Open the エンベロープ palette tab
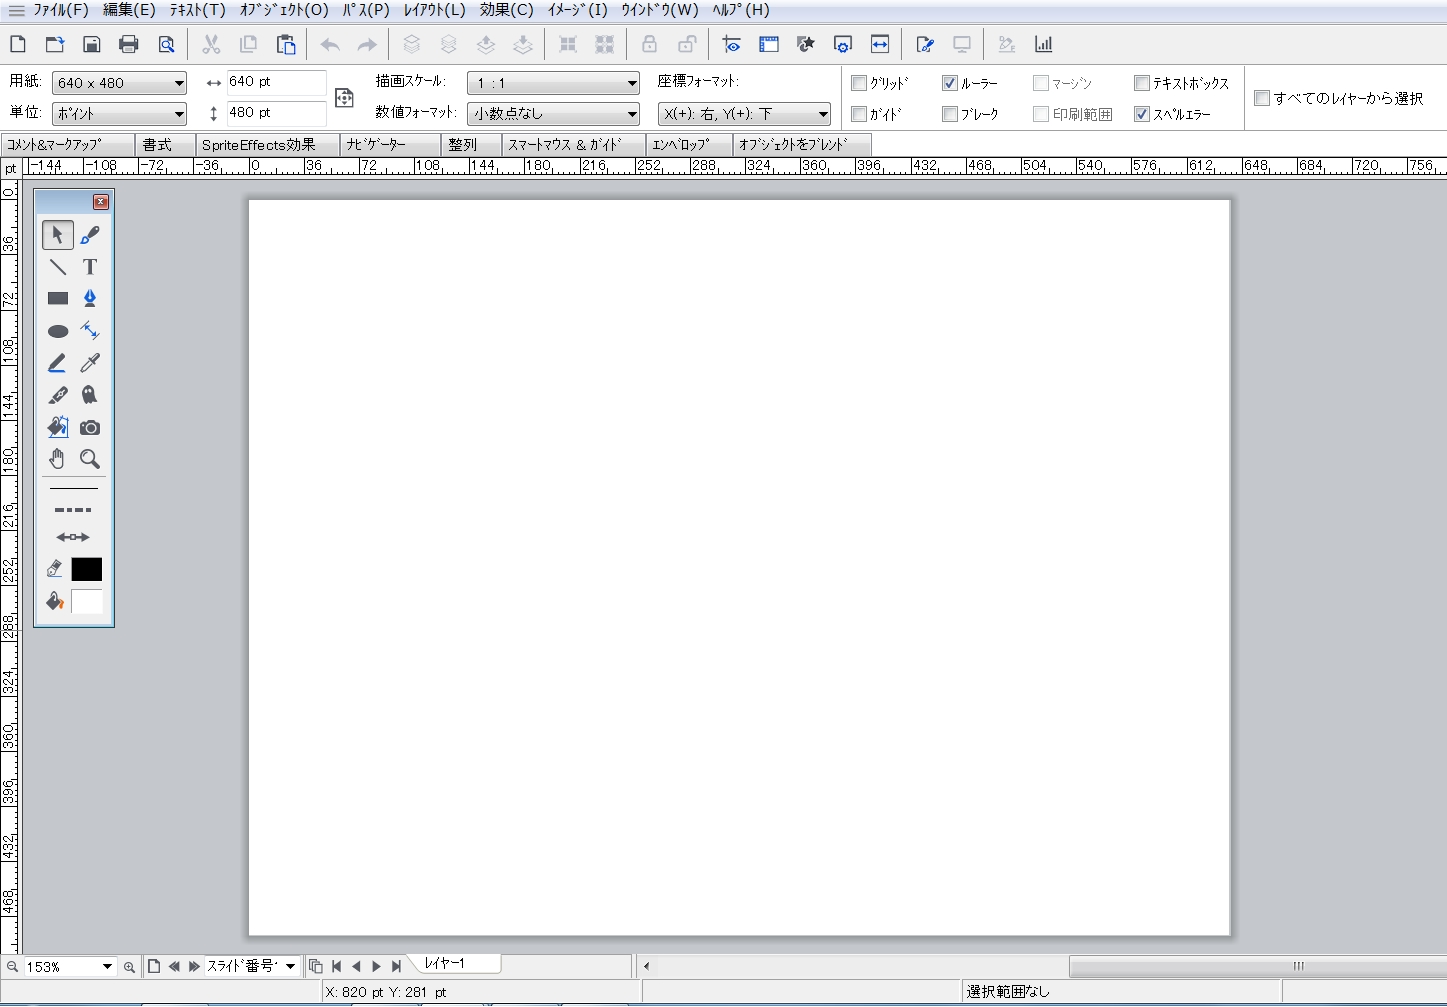1447x1007 pixels. pos(689,145)
